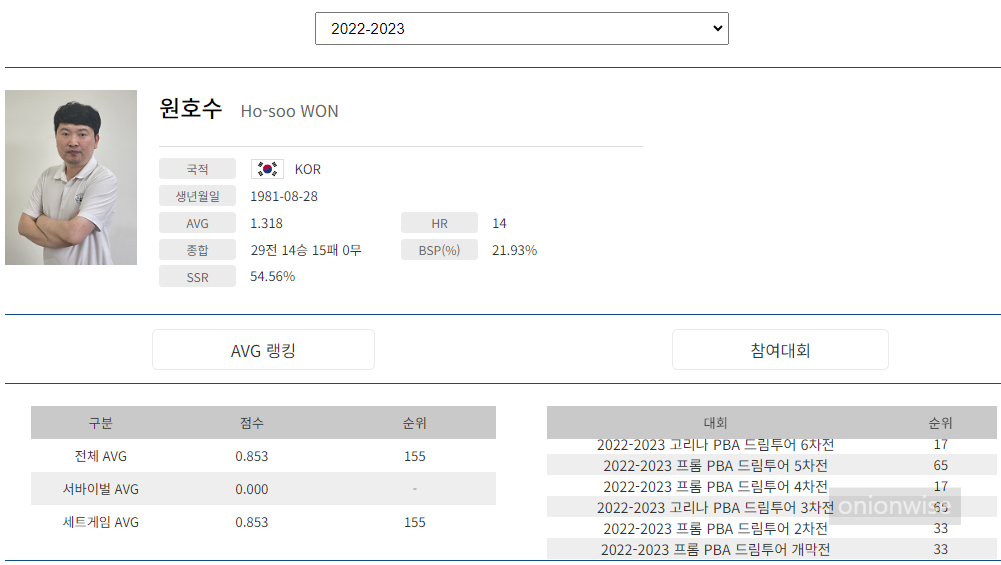The height and width of the screenshot is (565, 1001).
Task: Click the HR value 14
Action: 499,223
